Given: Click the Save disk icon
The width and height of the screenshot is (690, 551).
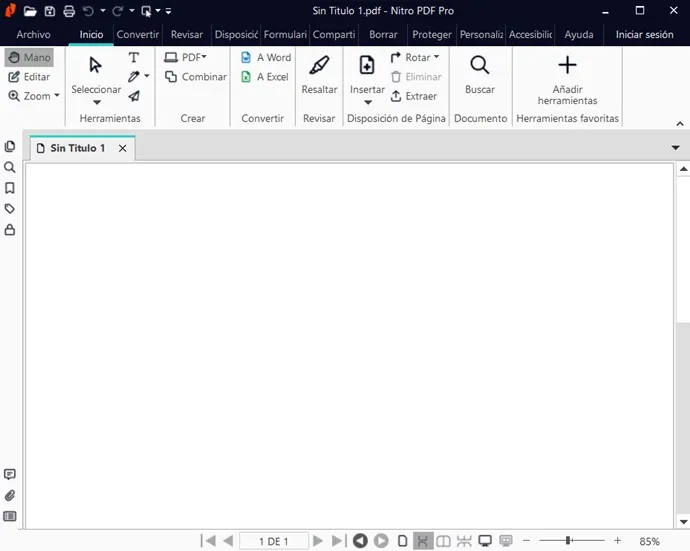Looking at the screenshot, I should (50, 11).
